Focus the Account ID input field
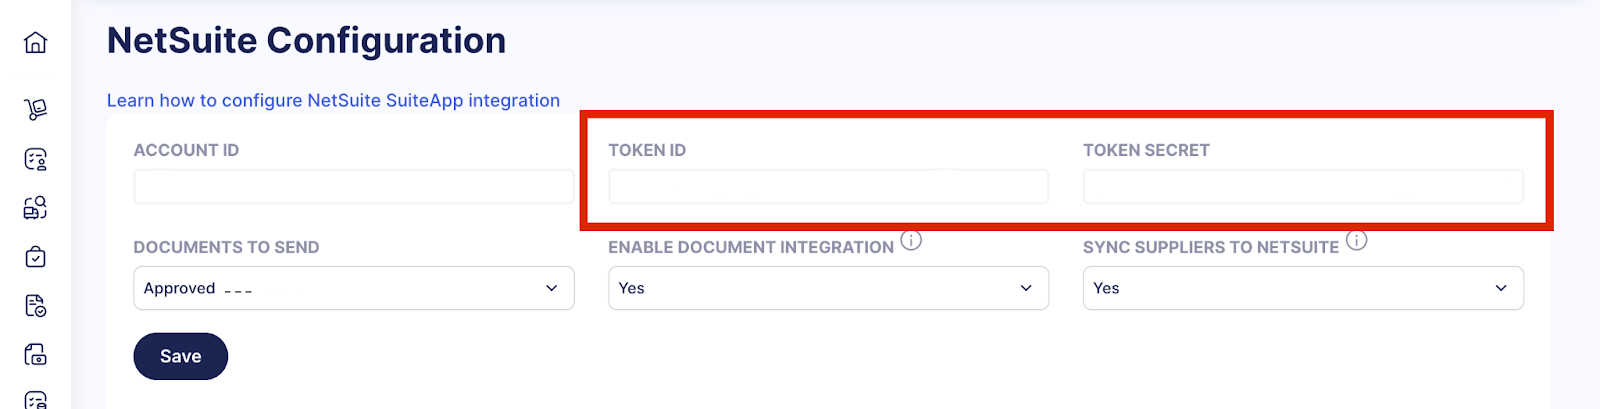 pyautogui.click(x=353, y=187)
